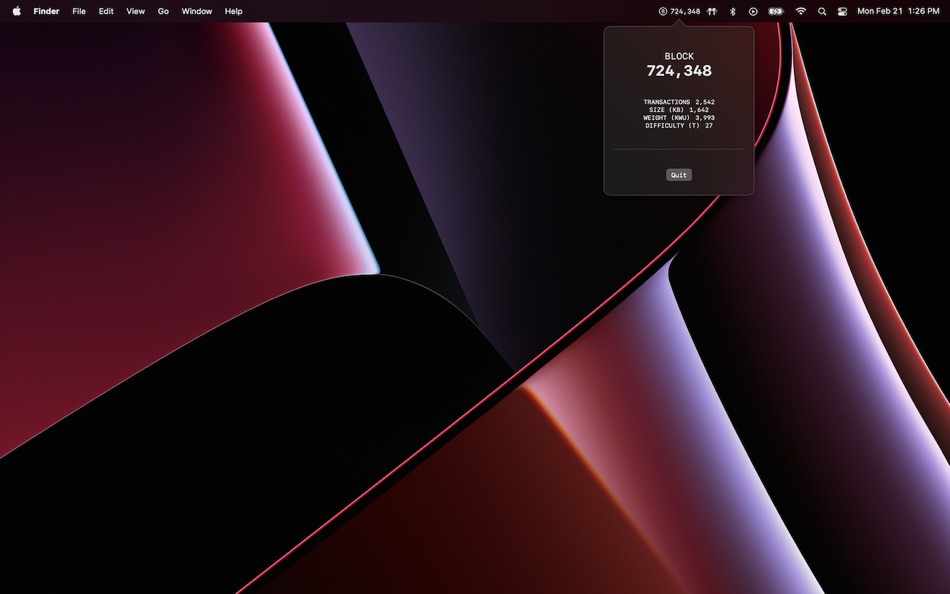Open the Now Playing menu bar icon
The height and width of the screenshot is (594, 950).
point(753,12)
